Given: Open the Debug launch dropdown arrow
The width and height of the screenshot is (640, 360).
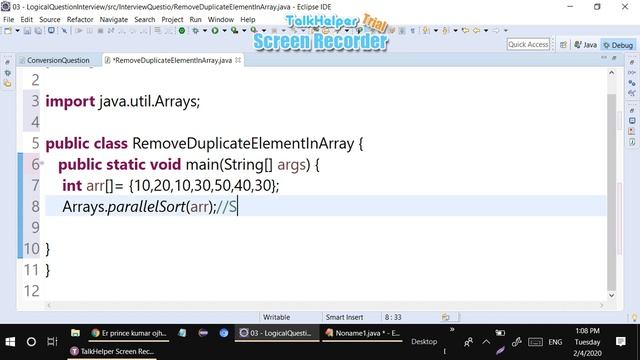Looking at the screenshot, I should tap(205, 31).
